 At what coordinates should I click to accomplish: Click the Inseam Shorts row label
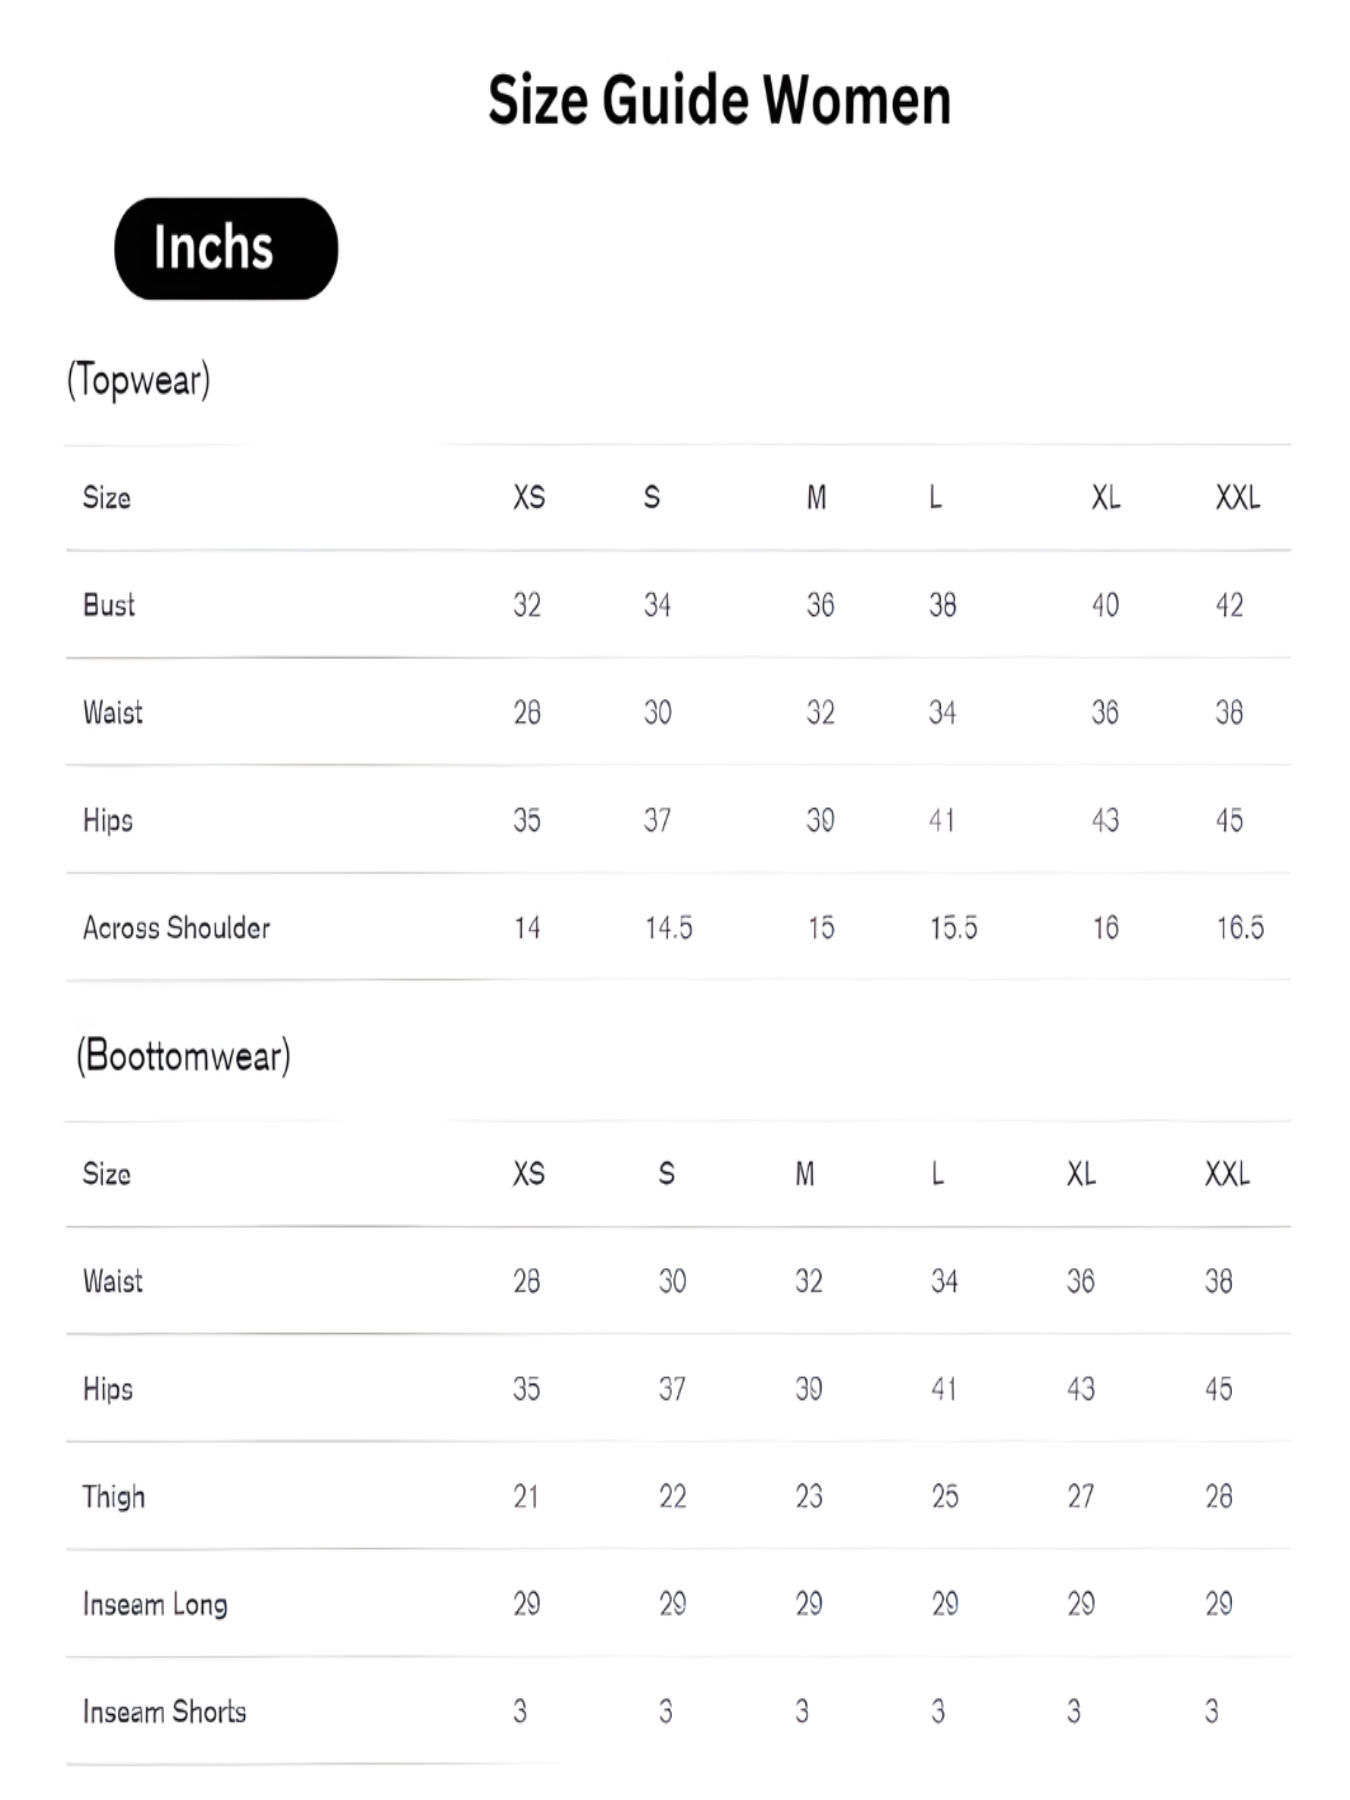pyautogui.click(x=164, y=1712)
